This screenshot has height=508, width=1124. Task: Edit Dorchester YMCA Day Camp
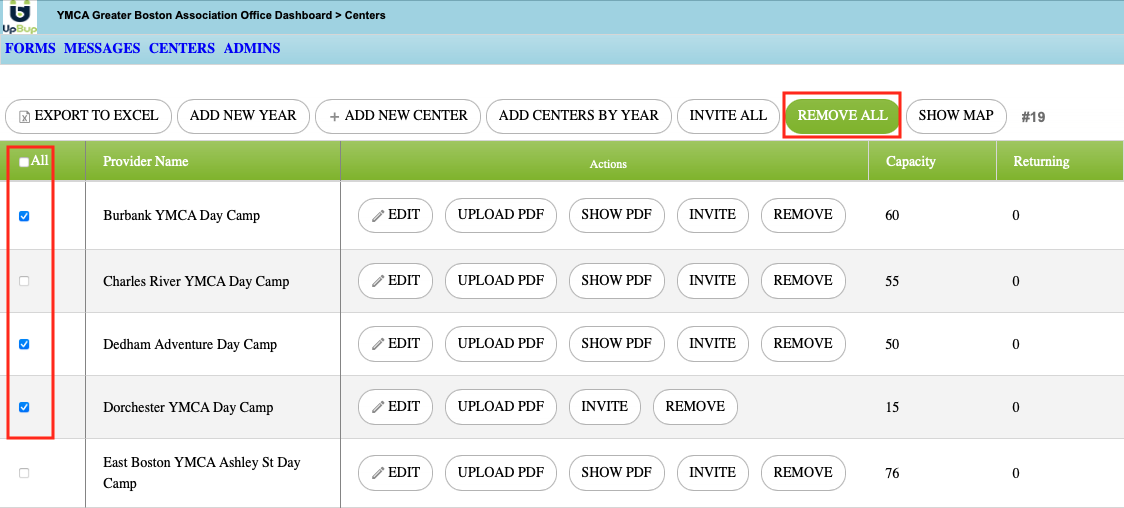click(x=396, y=407)
